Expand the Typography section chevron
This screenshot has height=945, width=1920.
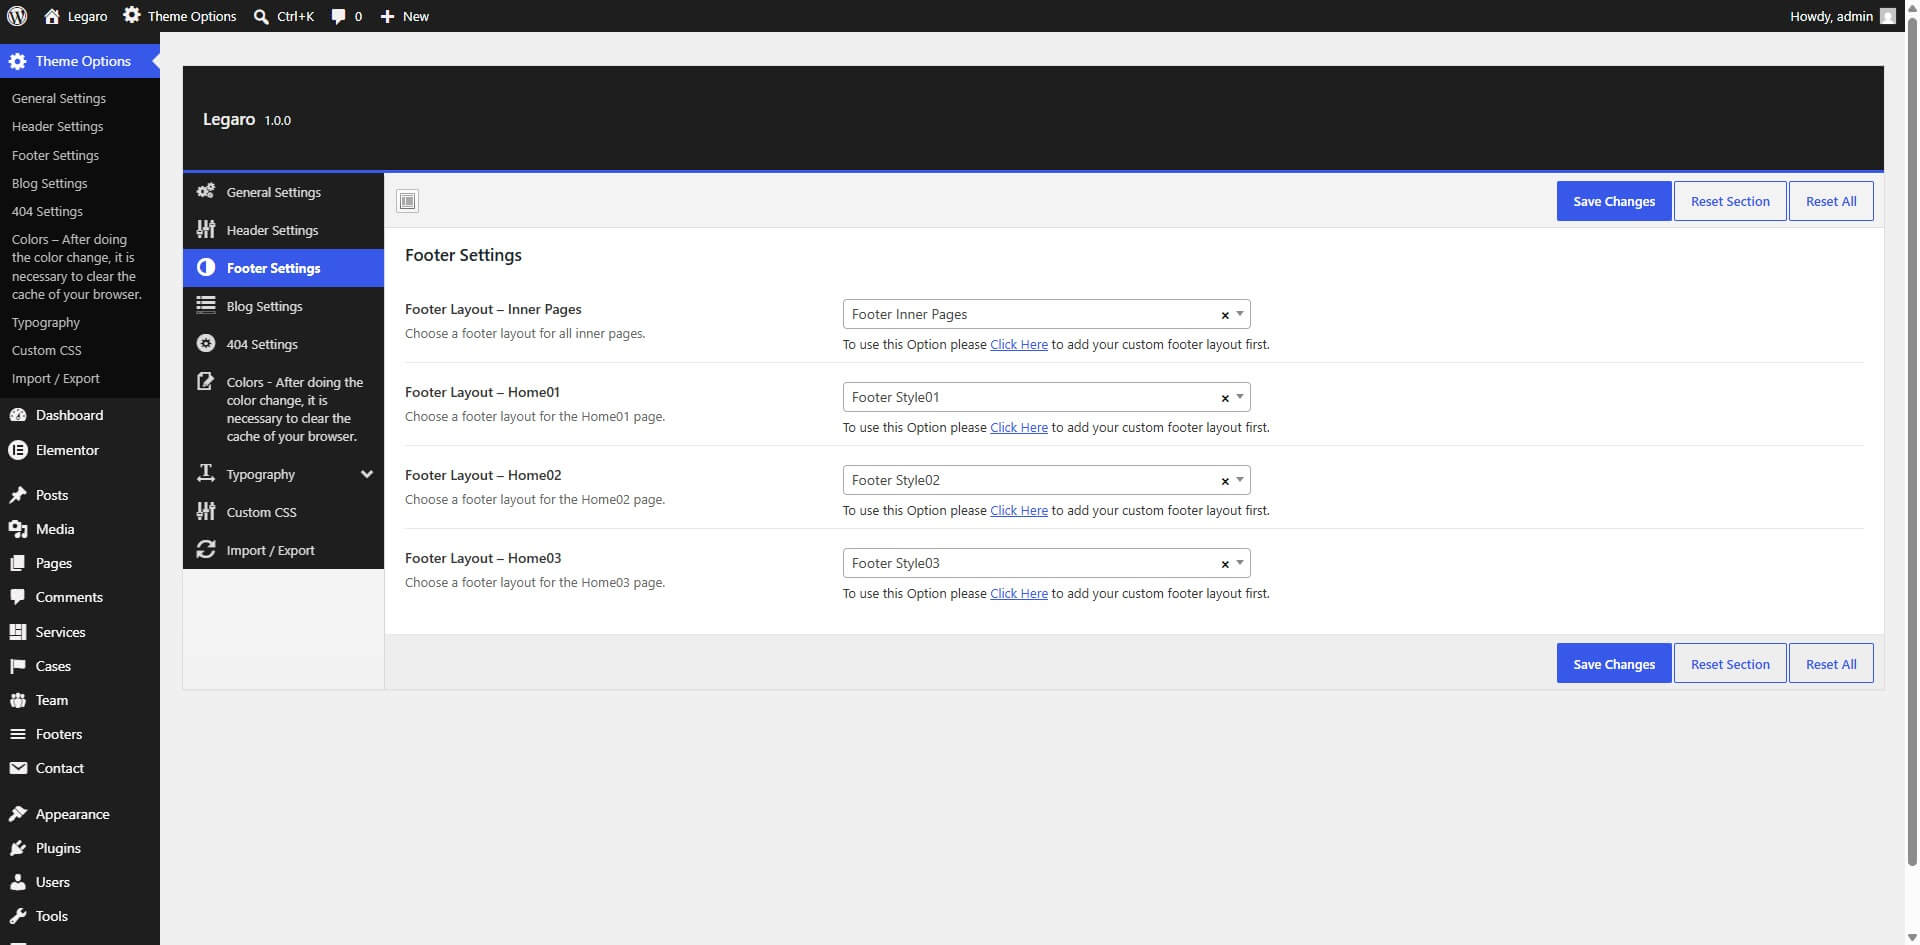tap(367, 474)
